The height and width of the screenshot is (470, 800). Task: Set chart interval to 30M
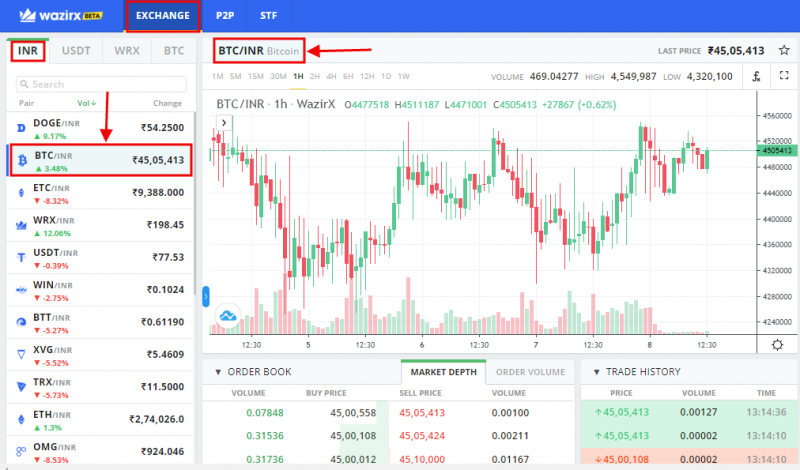point(278,77)
